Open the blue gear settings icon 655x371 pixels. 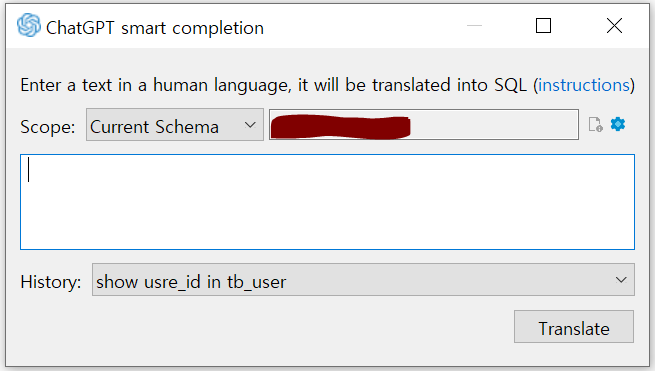click(x=618, y=125)
